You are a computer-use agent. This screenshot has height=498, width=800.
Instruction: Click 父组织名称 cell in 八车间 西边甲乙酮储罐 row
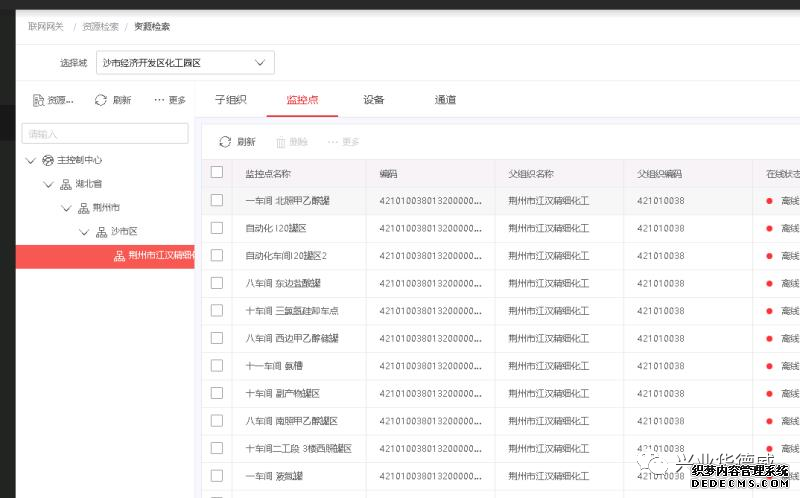pos(548,338)
